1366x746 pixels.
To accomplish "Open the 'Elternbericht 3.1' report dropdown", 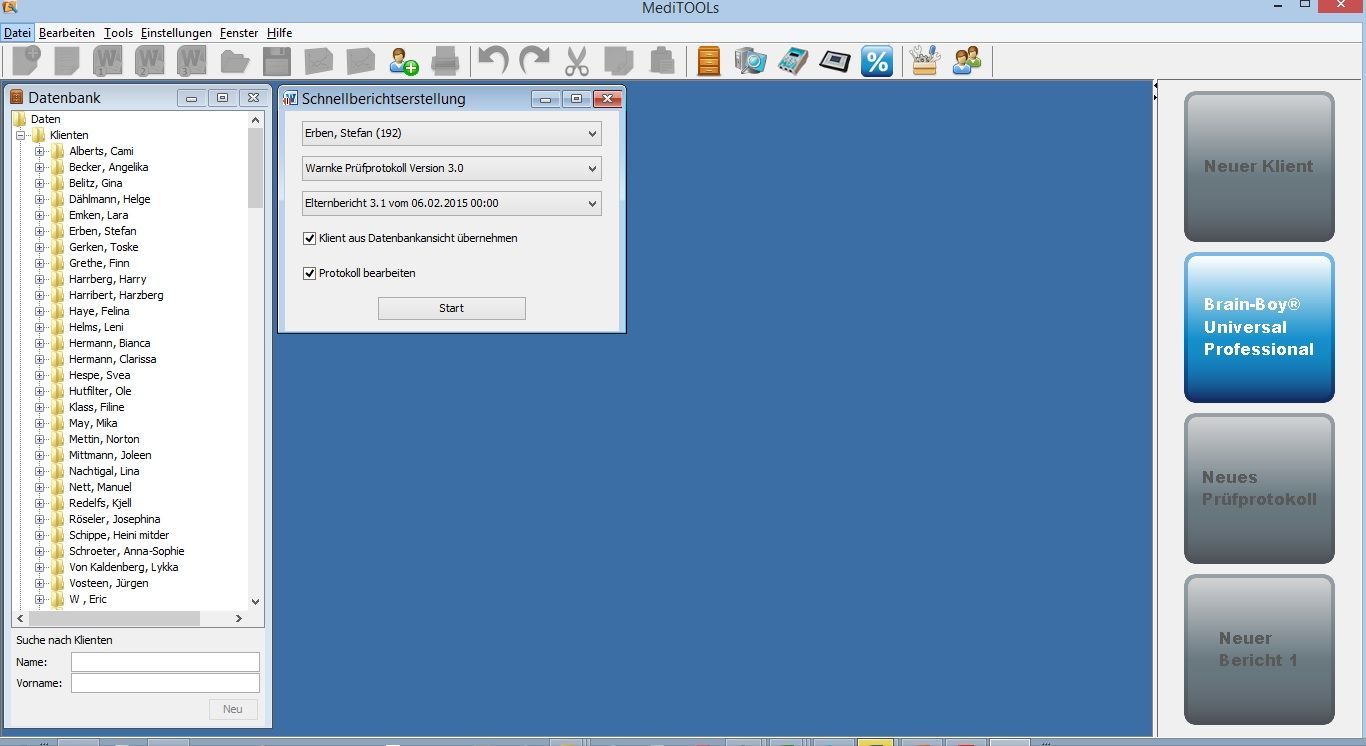I will pyautogui.click(x=451, y=203).
